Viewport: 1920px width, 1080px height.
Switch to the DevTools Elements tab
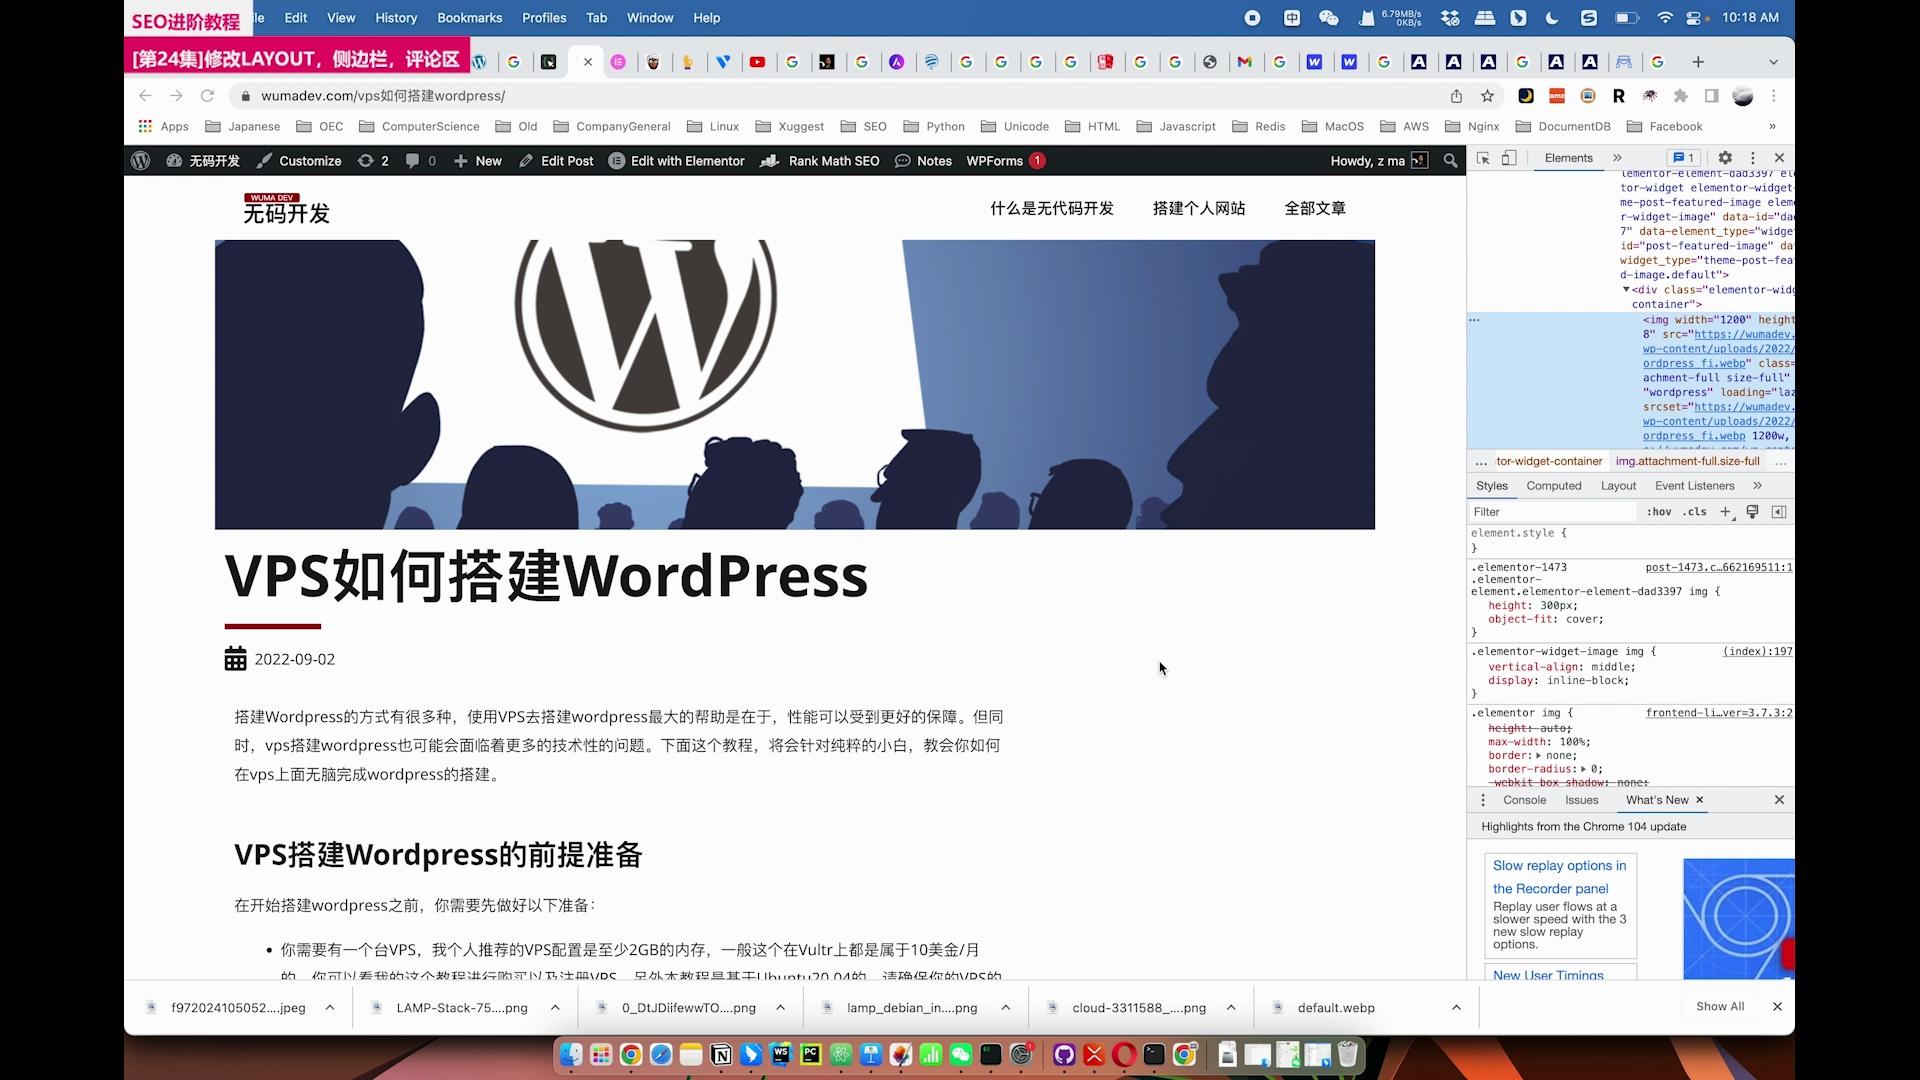(1568, 158)
